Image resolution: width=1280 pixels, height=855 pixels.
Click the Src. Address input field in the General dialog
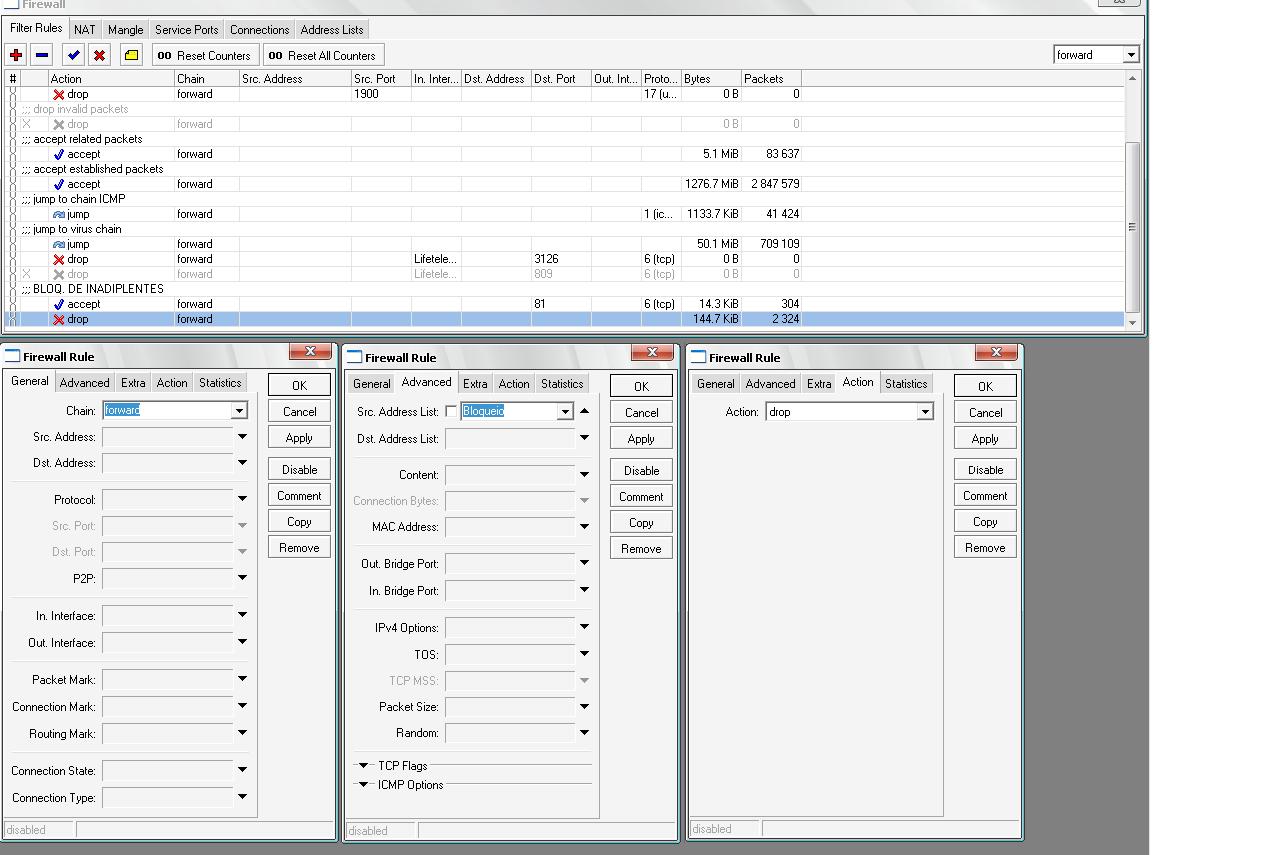point(168,437)
